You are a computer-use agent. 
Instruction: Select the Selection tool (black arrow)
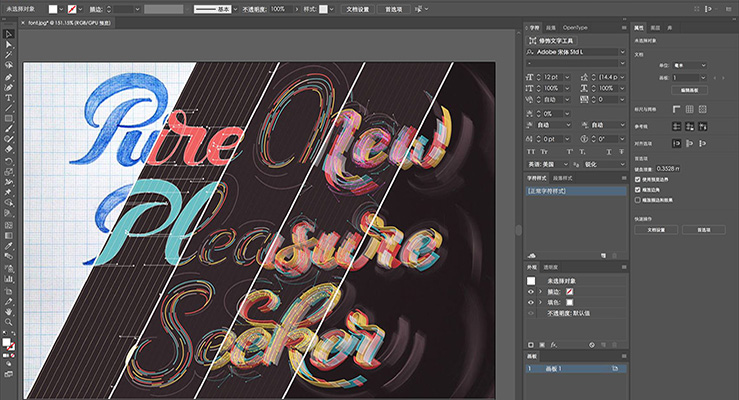[7, 33]
